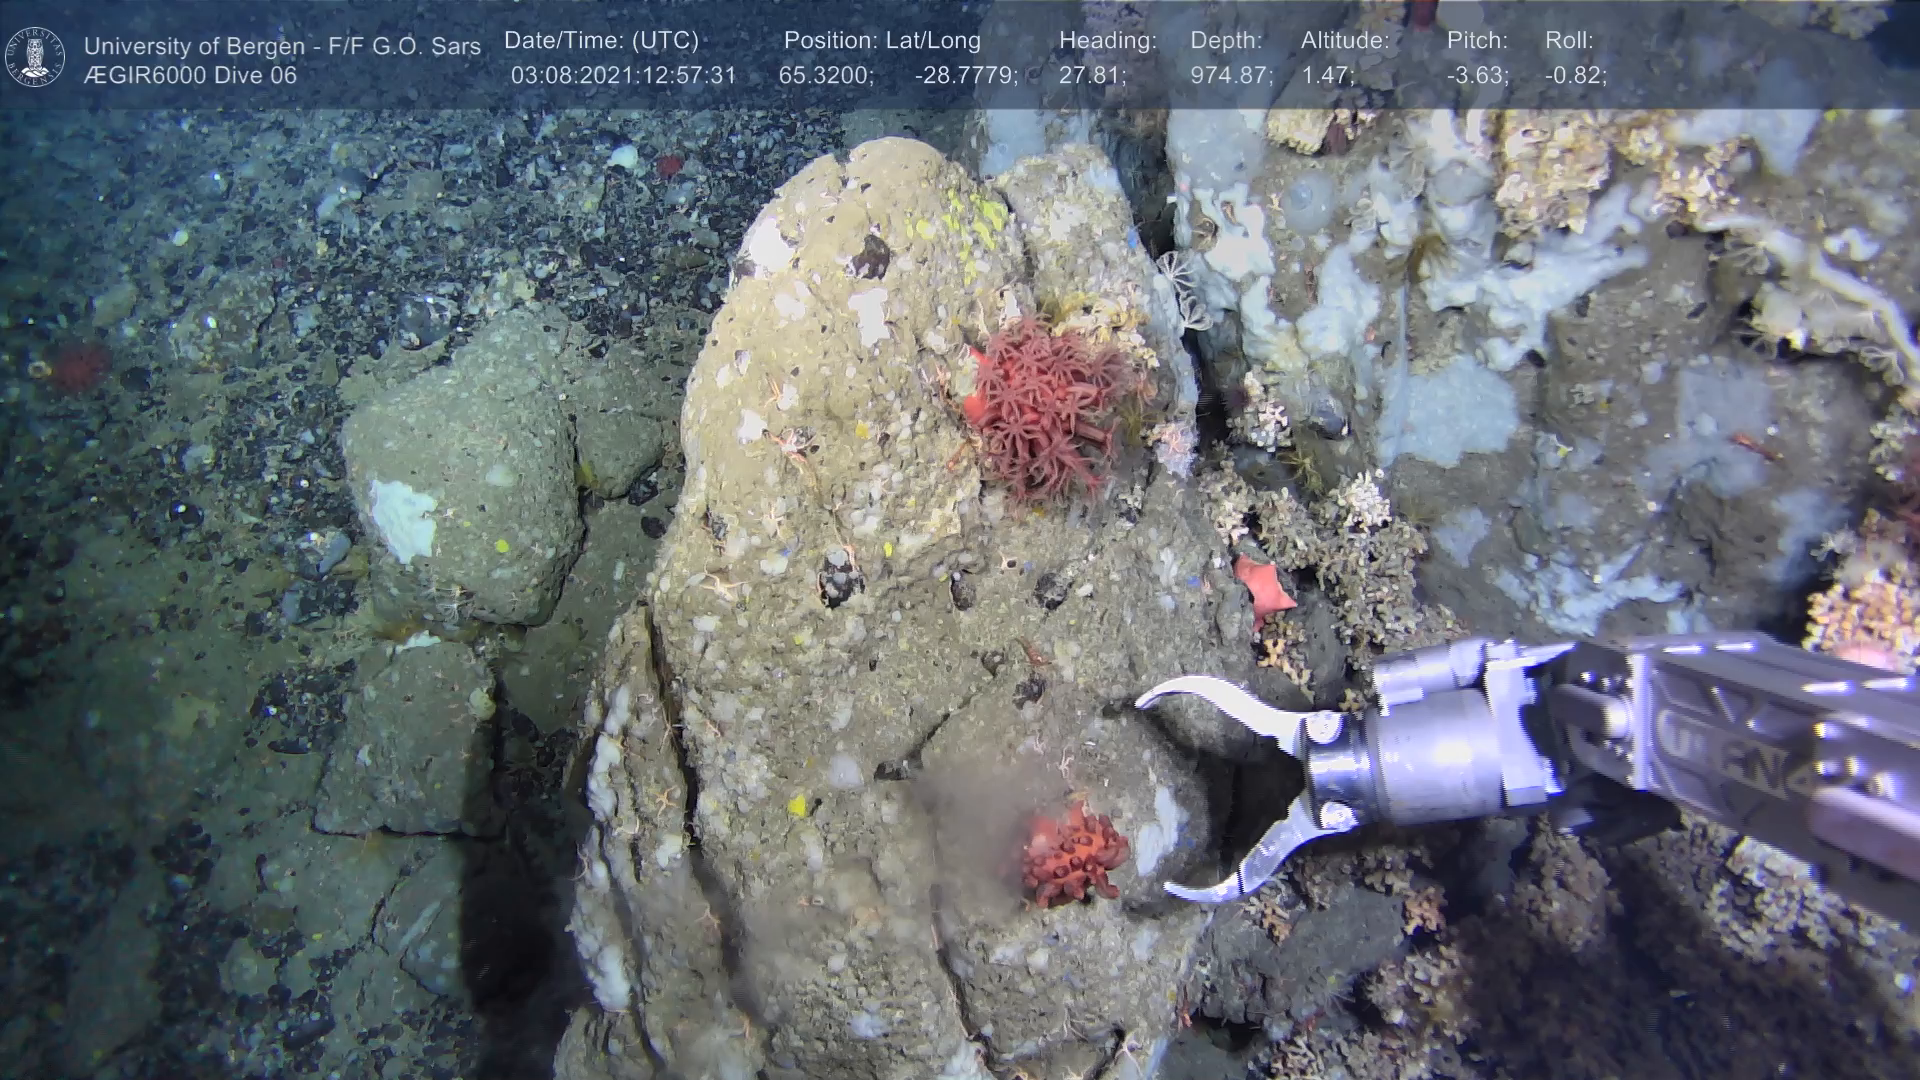Click the 'Date/Time: (UTC)' header
1920x1080 pixels.
click(x=601, y=41)
